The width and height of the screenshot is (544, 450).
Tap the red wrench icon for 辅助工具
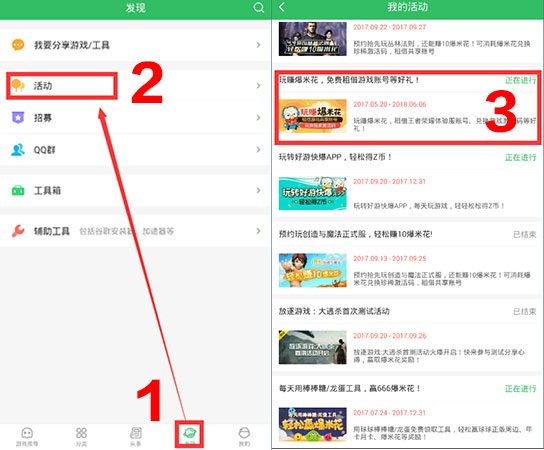point(18,231)
